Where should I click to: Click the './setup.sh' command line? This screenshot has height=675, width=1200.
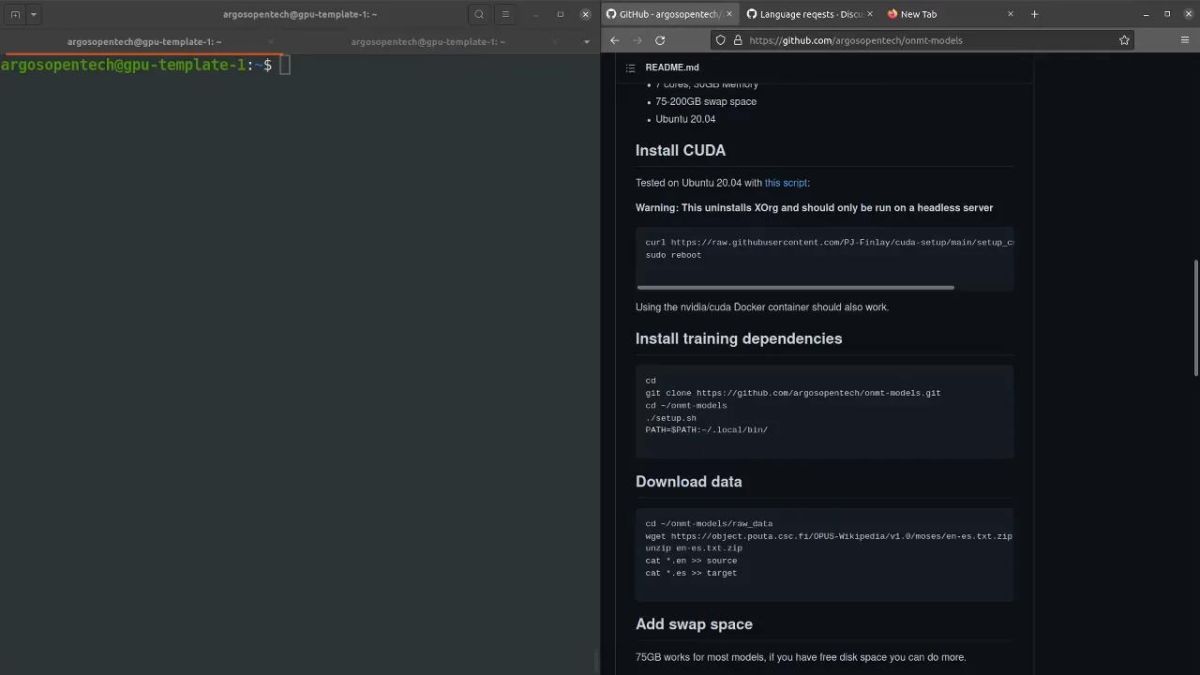coord(671,418)
